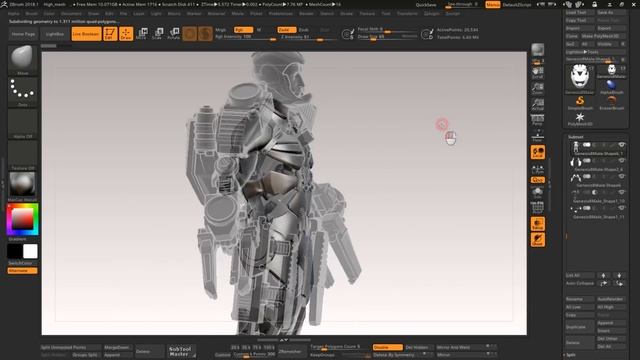The height and width of the screenshot is (360, 640).
Task: Open the SubTool Master plugin
Action: [180, 351]
